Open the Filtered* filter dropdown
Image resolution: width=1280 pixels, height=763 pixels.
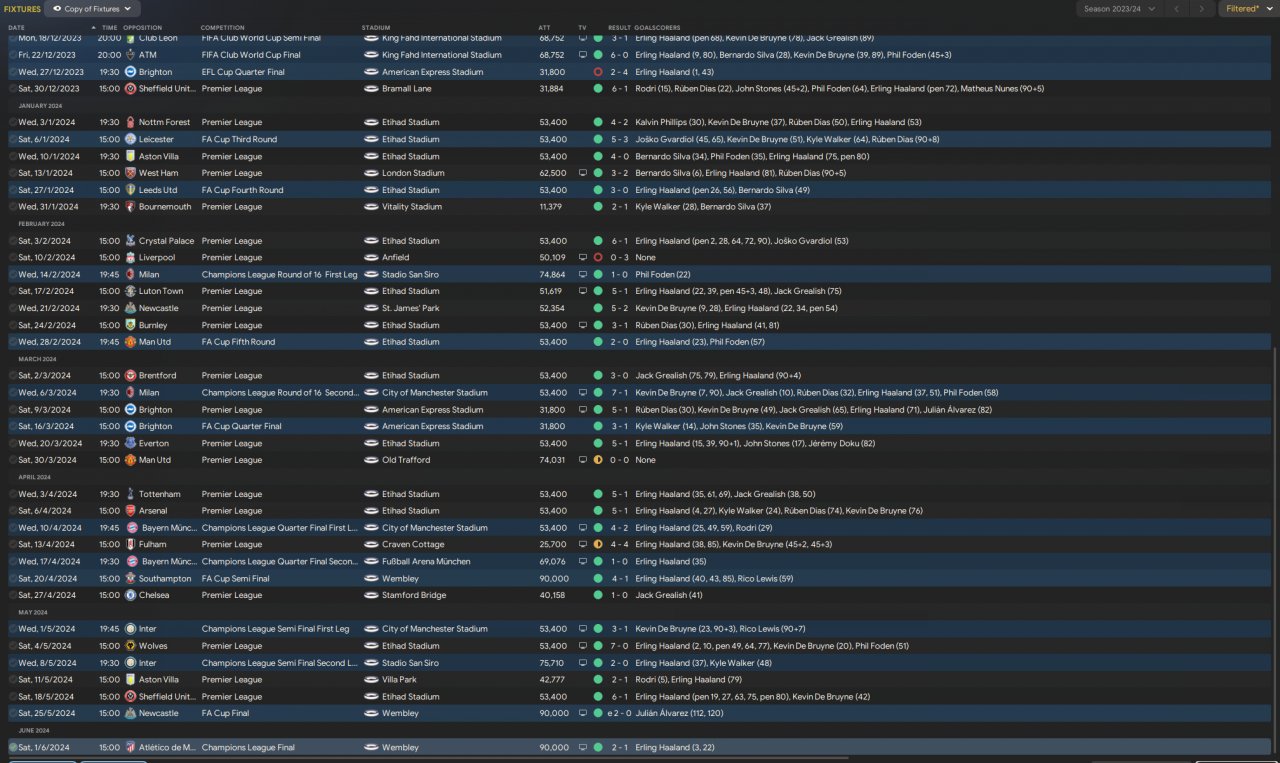pos(1248,9)
